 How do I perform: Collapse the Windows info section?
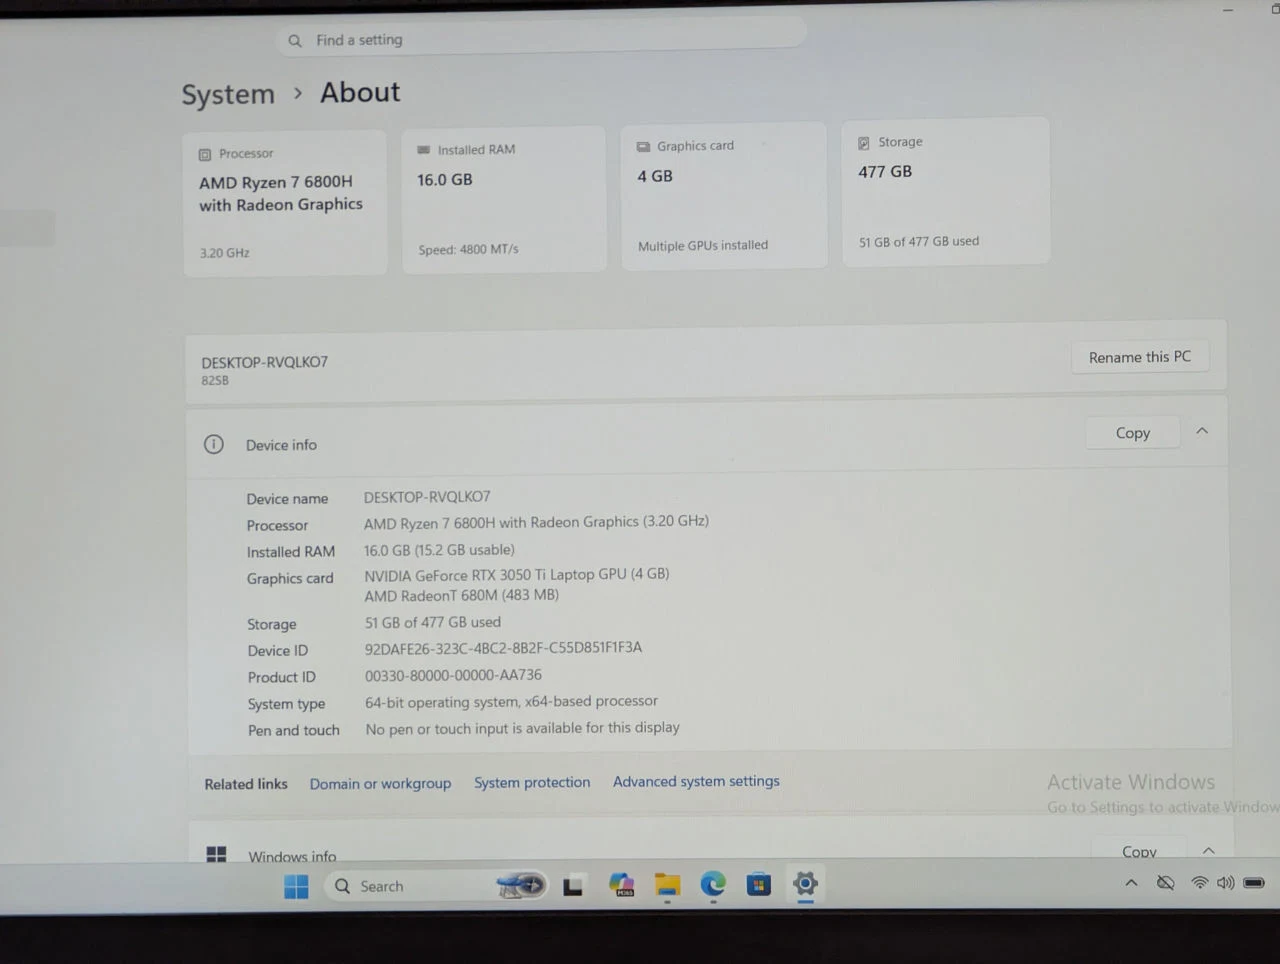(1208, 850)
